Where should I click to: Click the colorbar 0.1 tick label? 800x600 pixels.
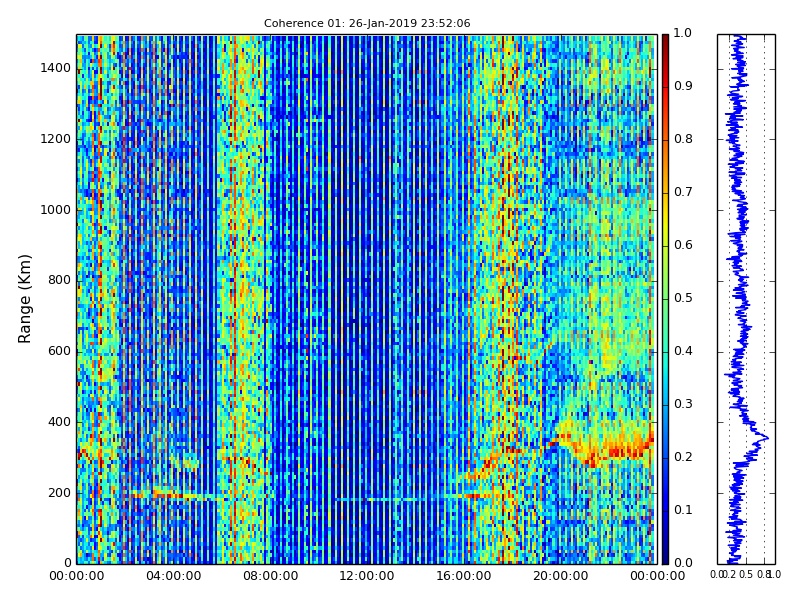(683, 510)
